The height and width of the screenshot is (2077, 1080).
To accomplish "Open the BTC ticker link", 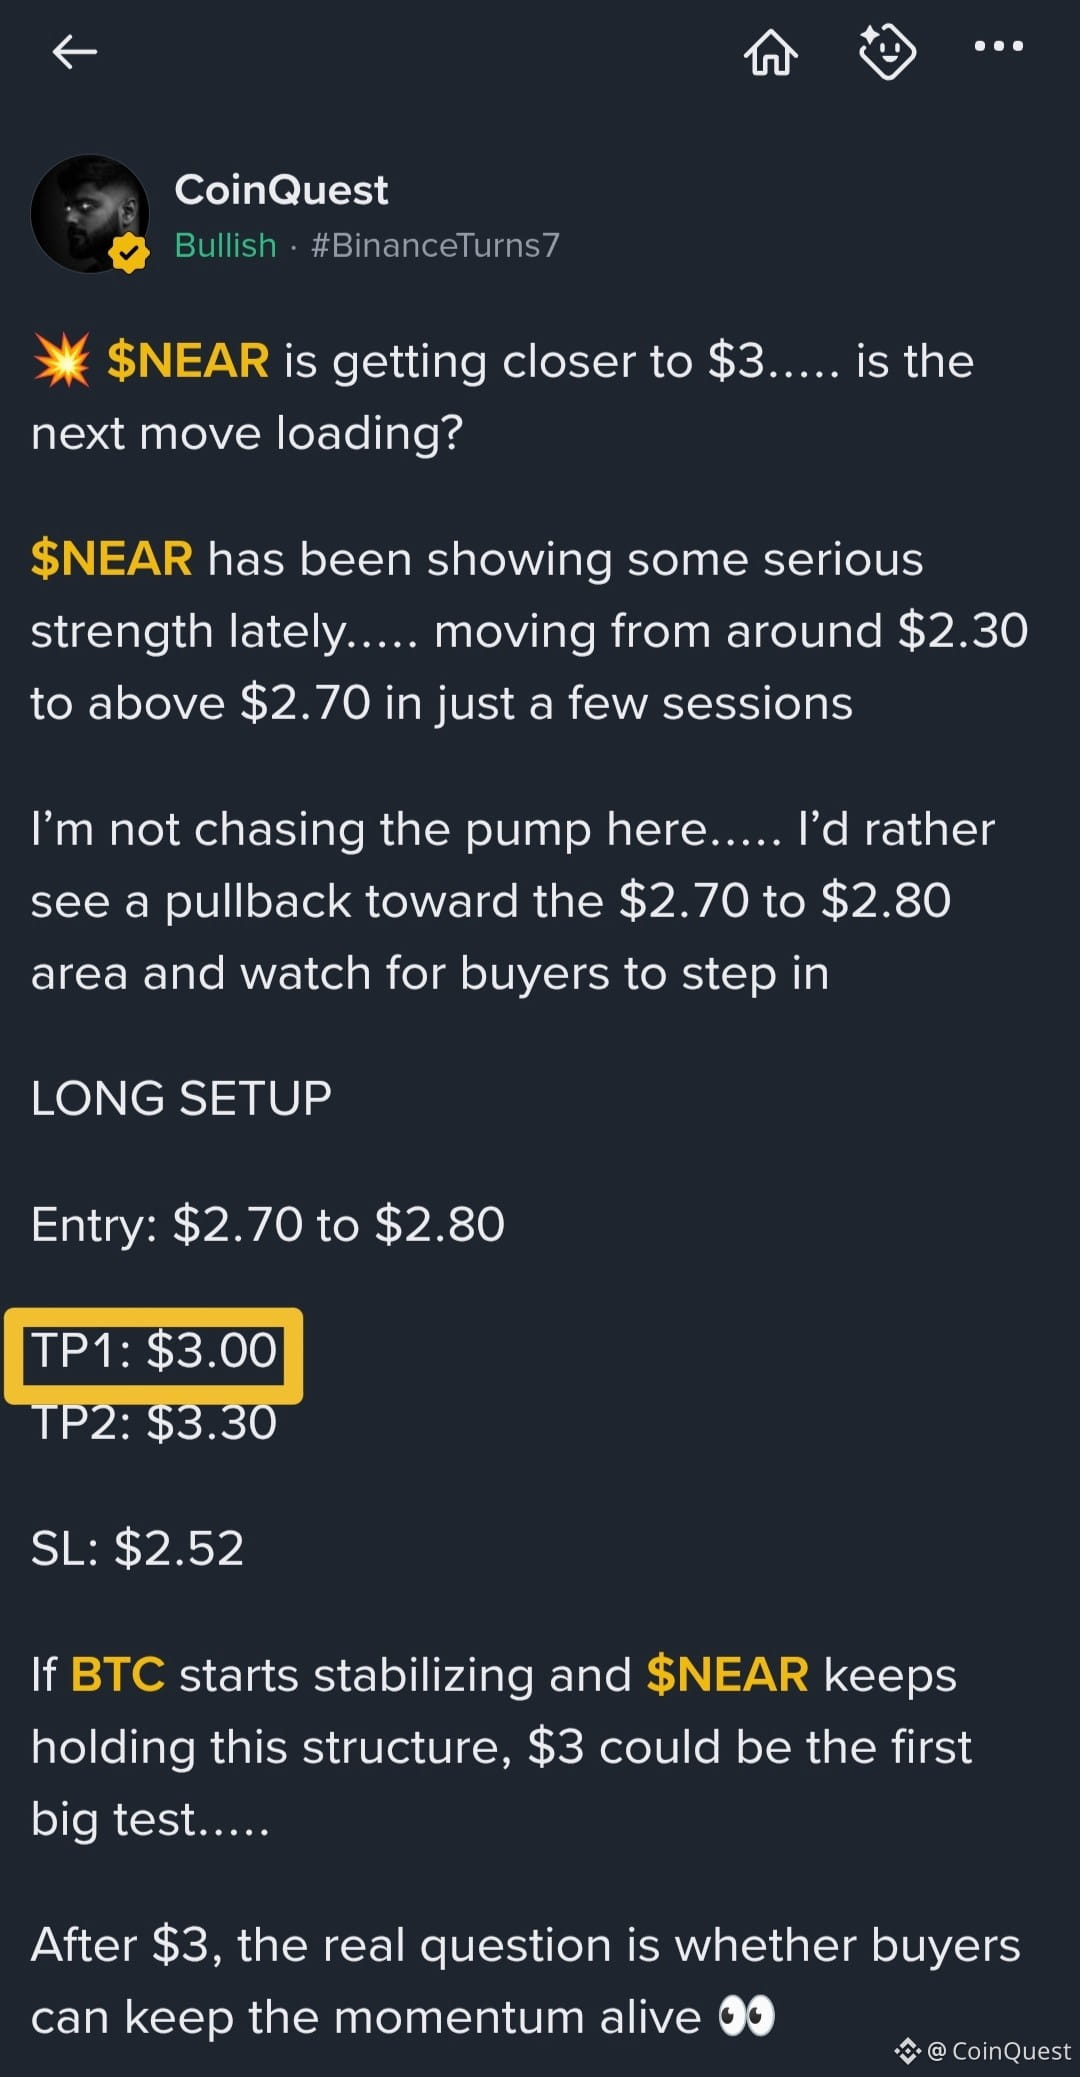I will tap(118, 1675).
